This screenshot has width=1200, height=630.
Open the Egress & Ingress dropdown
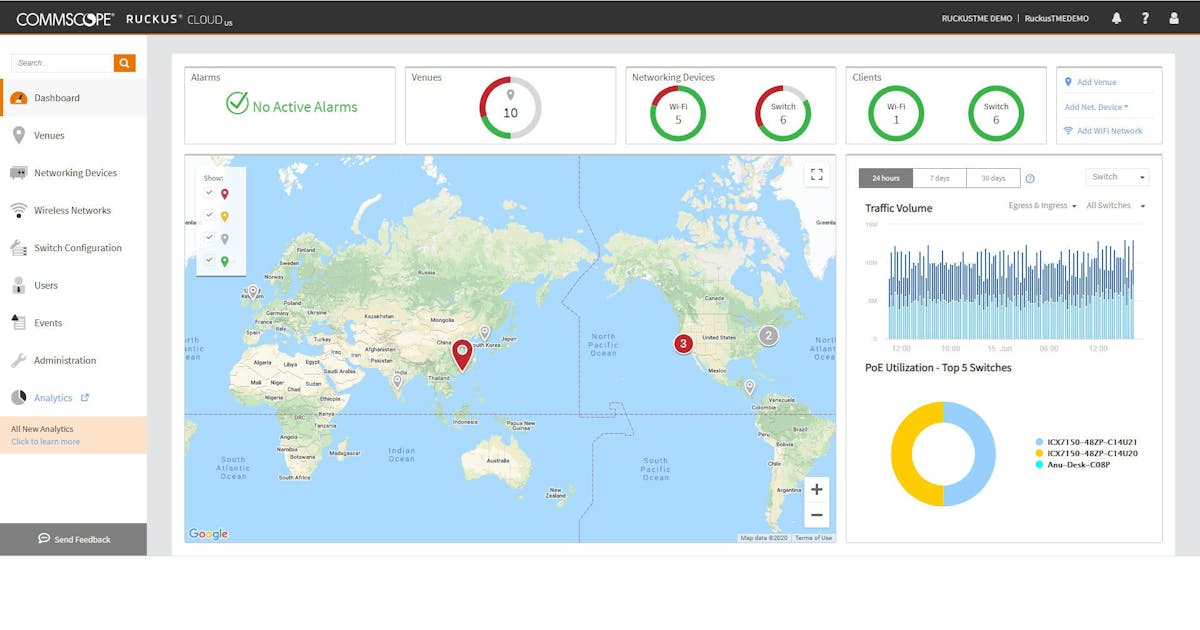click(x=1040, y=205)
